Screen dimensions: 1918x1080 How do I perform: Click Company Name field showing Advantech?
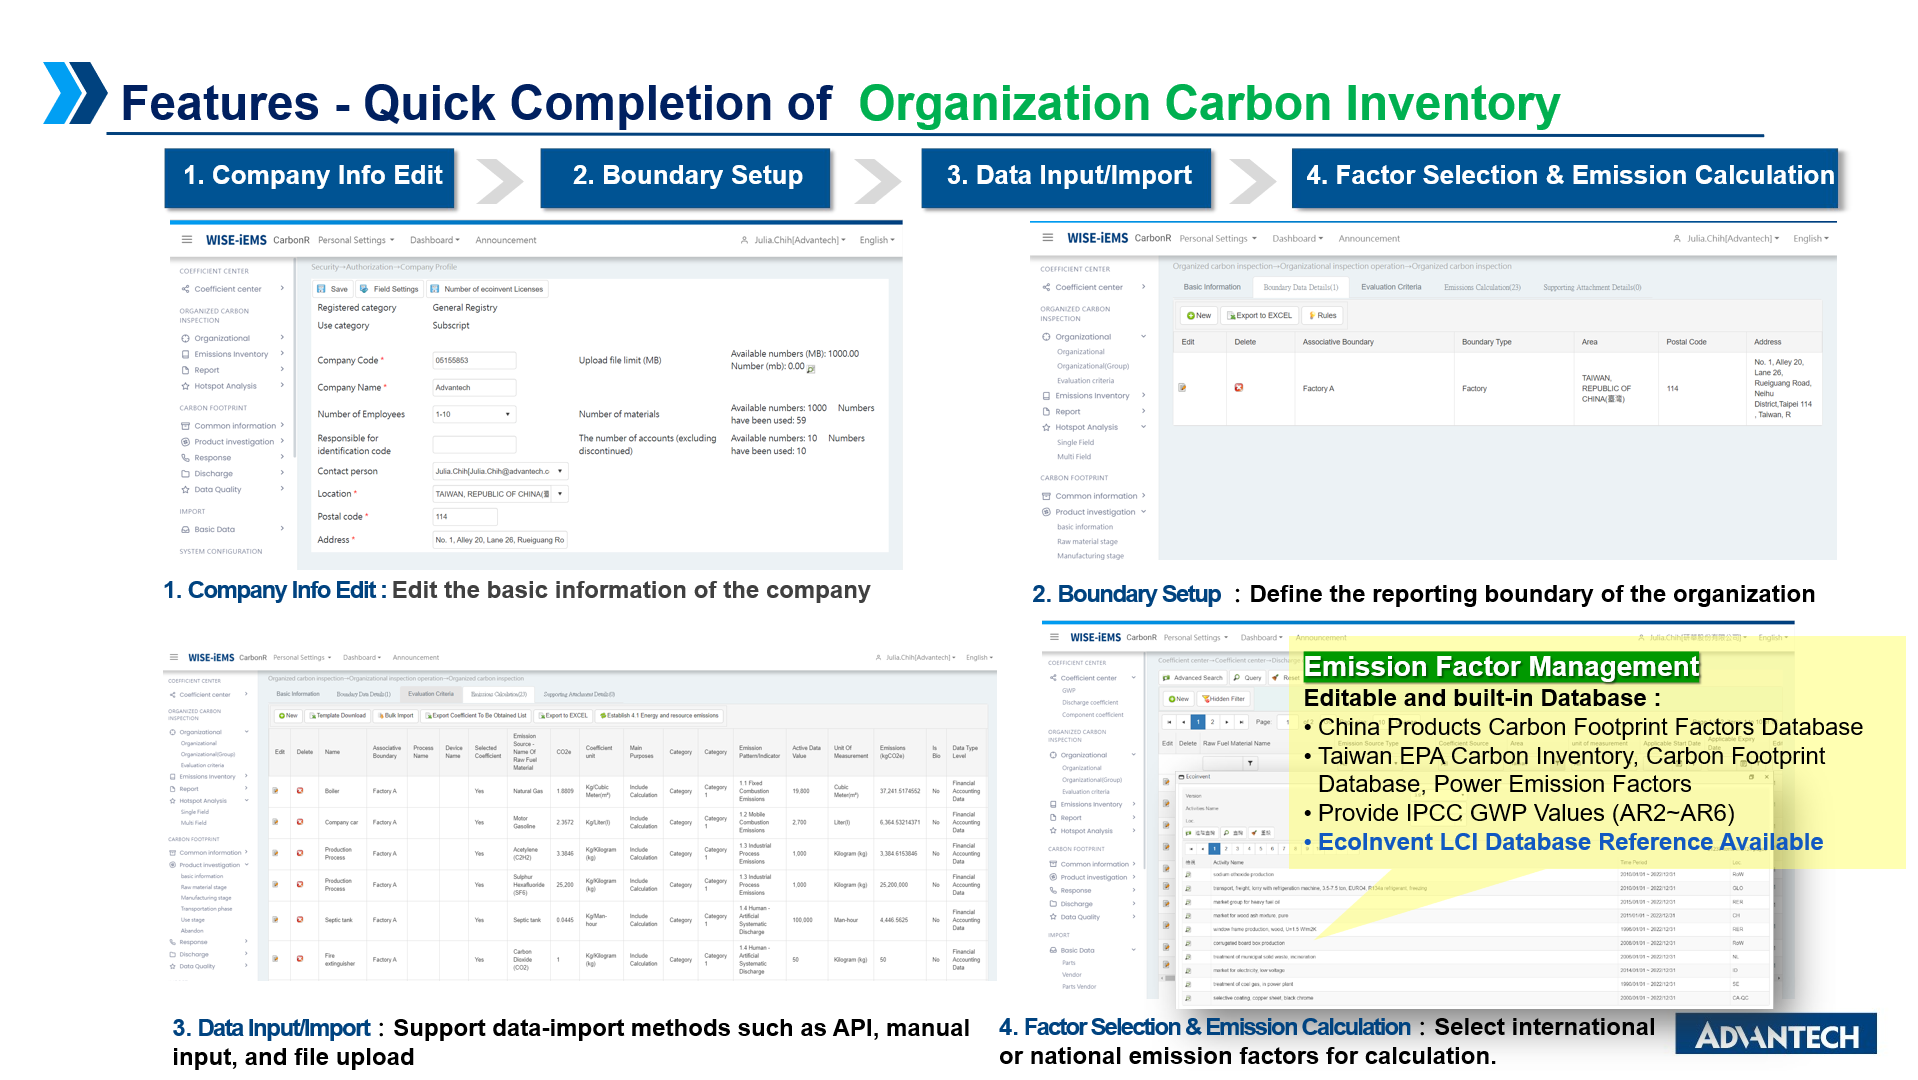[474, 387]
